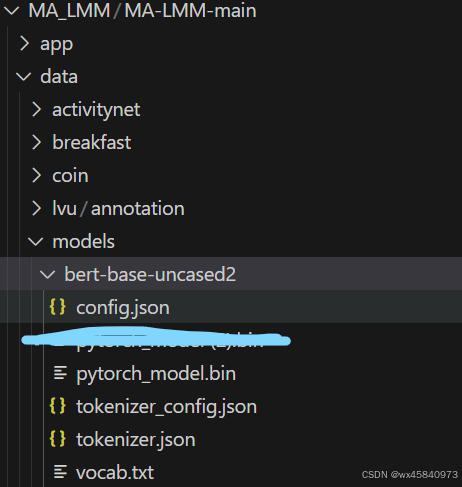Click the MA_LMM path segment
462x487 pixels.
(x=69, y=11)
